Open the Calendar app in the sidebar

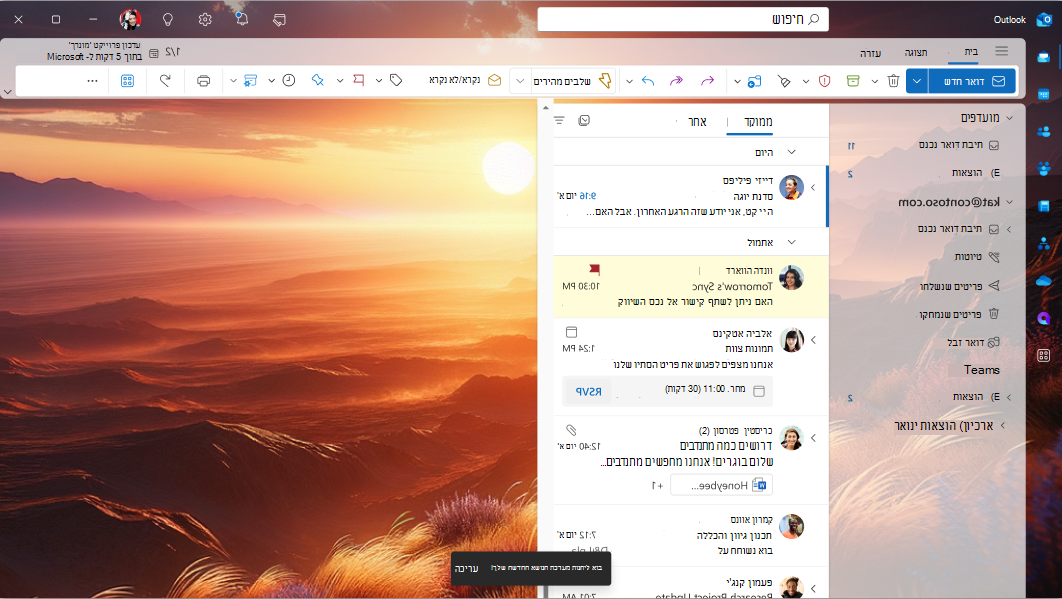point(1044,94)
